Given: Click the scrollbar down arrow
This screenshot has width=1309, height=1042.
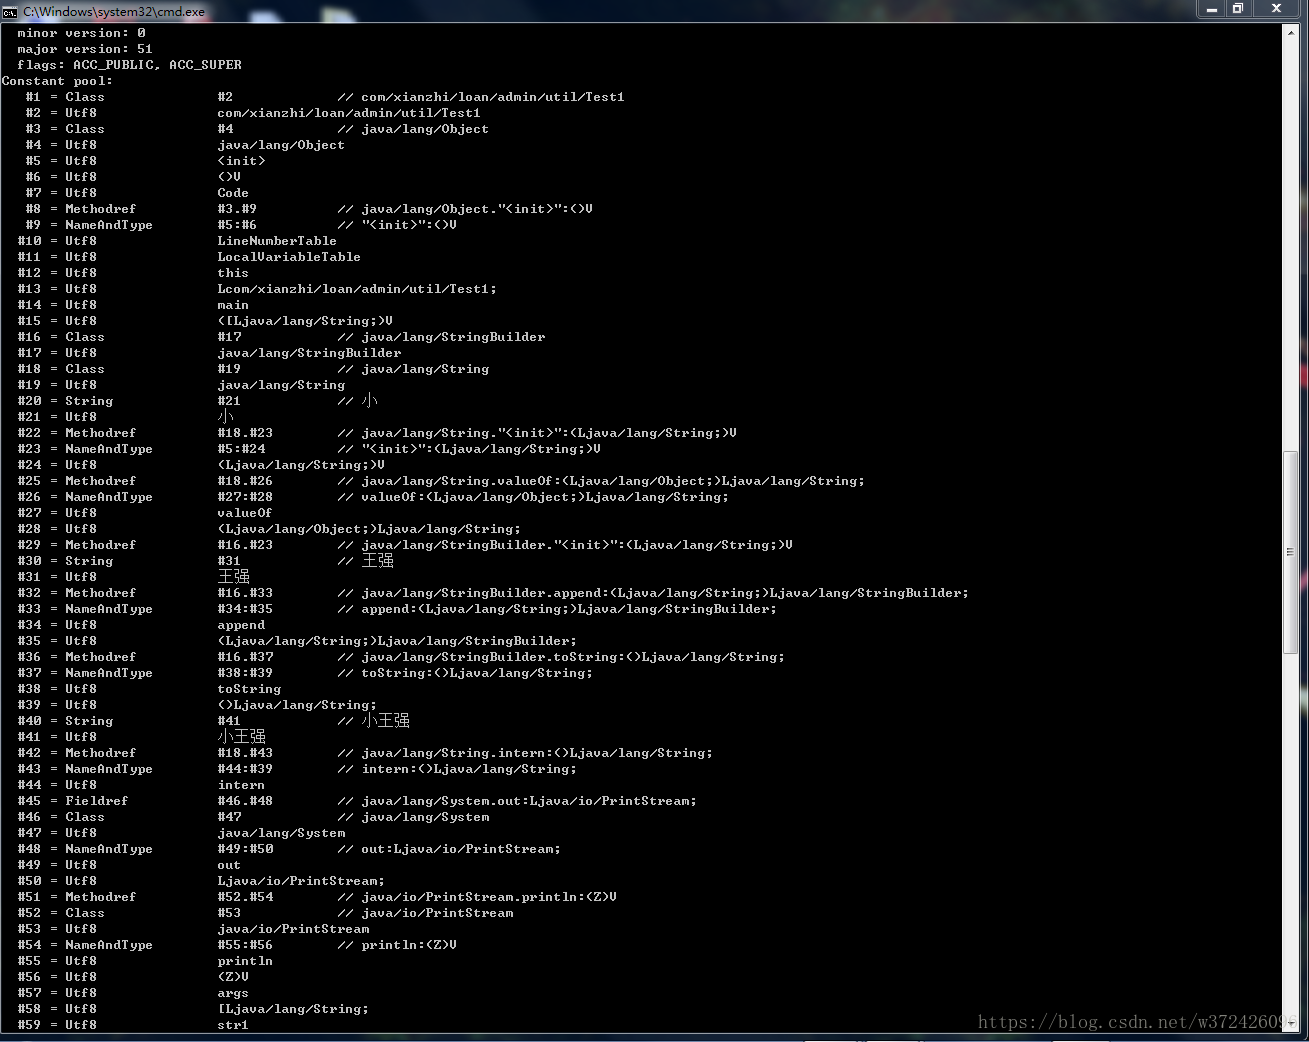Looking at the screenshot, I should tap(1290, 1024).
